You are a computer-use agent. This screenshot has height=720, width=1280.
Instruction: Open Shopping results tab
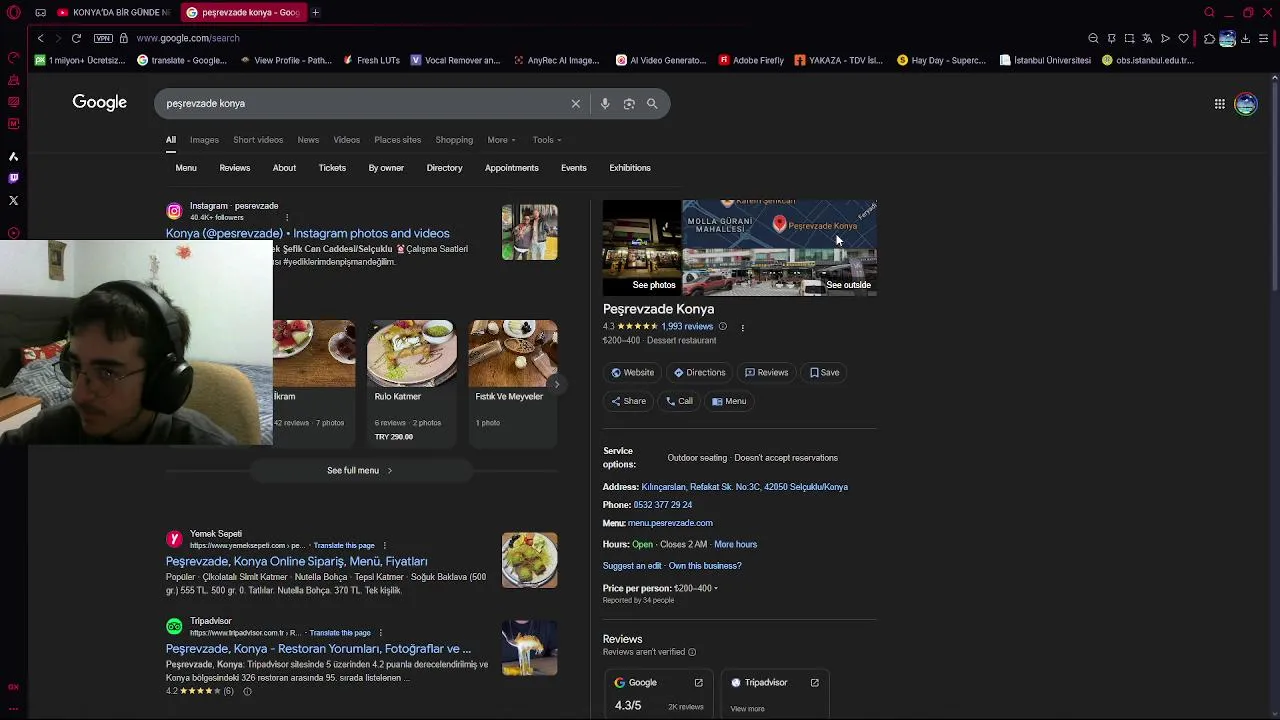pyautogui.click(x=454, y=140)
